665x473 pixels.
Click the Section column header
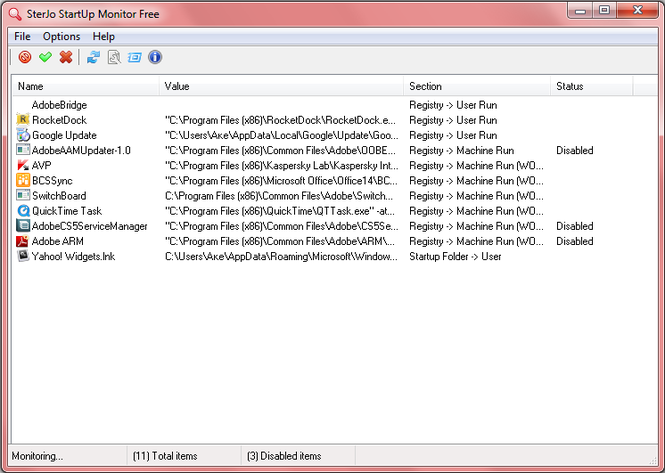[x=477, y=87]
